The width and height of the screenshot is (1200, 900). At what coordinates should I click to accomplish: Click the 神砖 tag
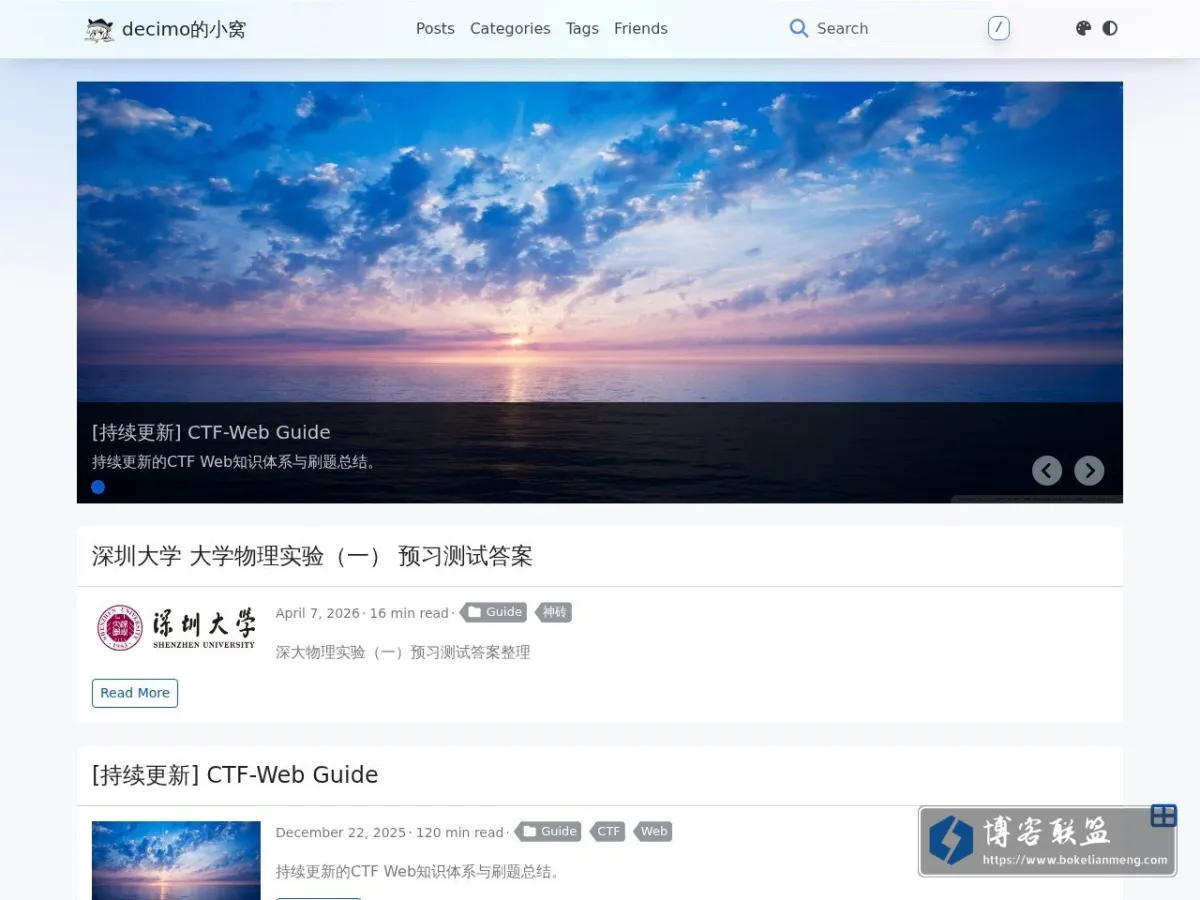pyautogui.click(x=554, y=612)
